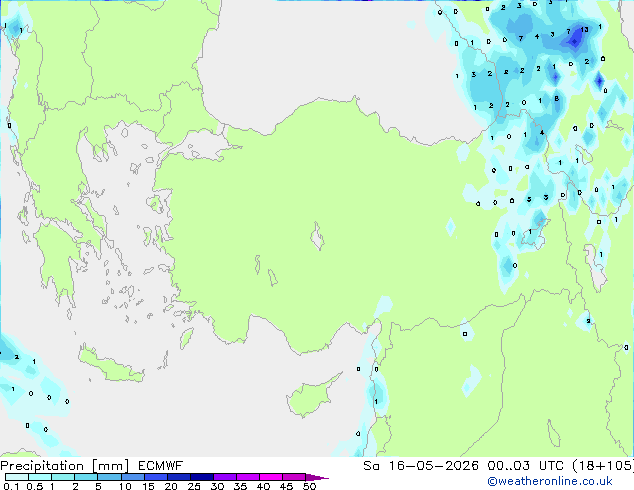Click the '45' legend scale label
This screenshot has height=490, width=634.
(286, 486)
